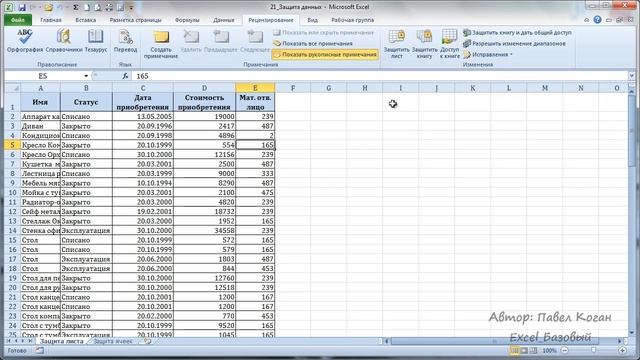Viewport: 640px width, 360px height.
Task: Toggle Показать все примечания
Action: (313, 43)
